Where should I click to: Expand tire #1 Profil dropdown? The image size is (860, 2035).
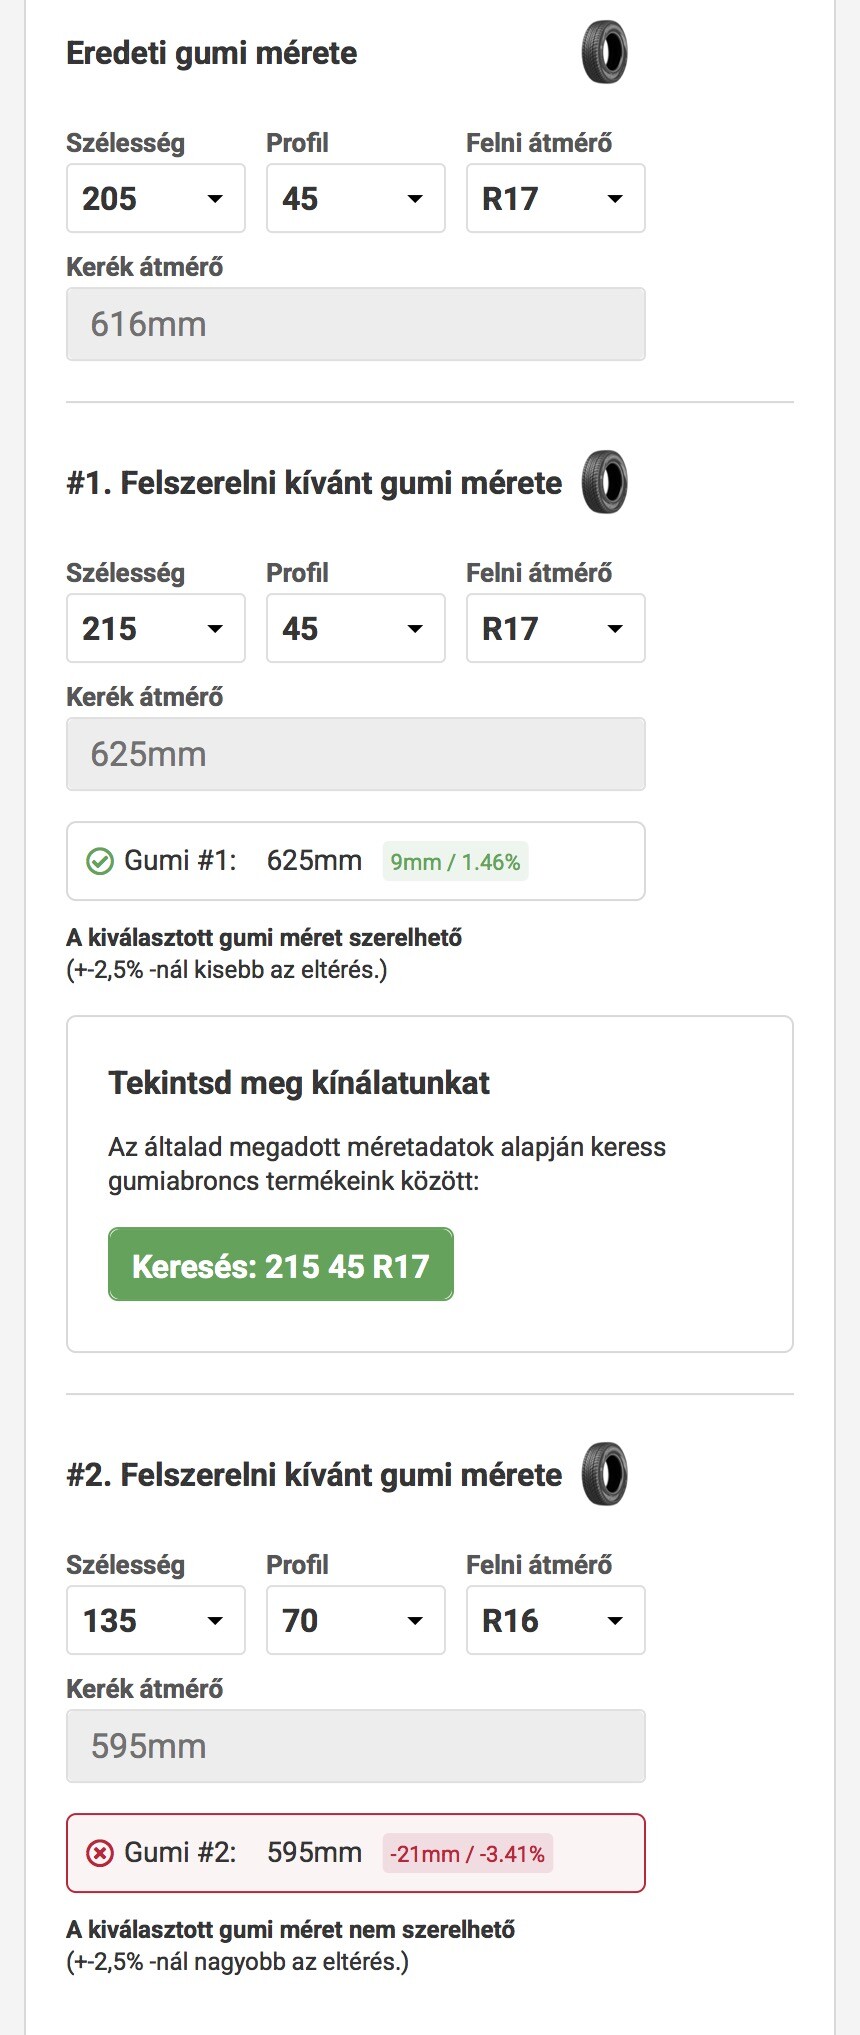356,628
